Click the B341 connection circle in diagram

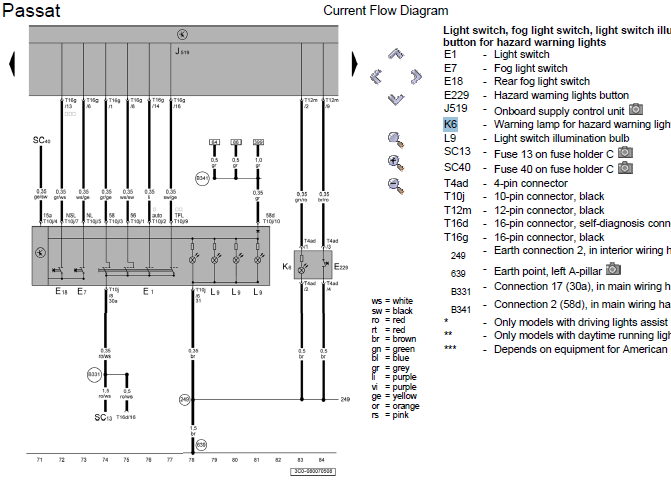tap(202, 178)
